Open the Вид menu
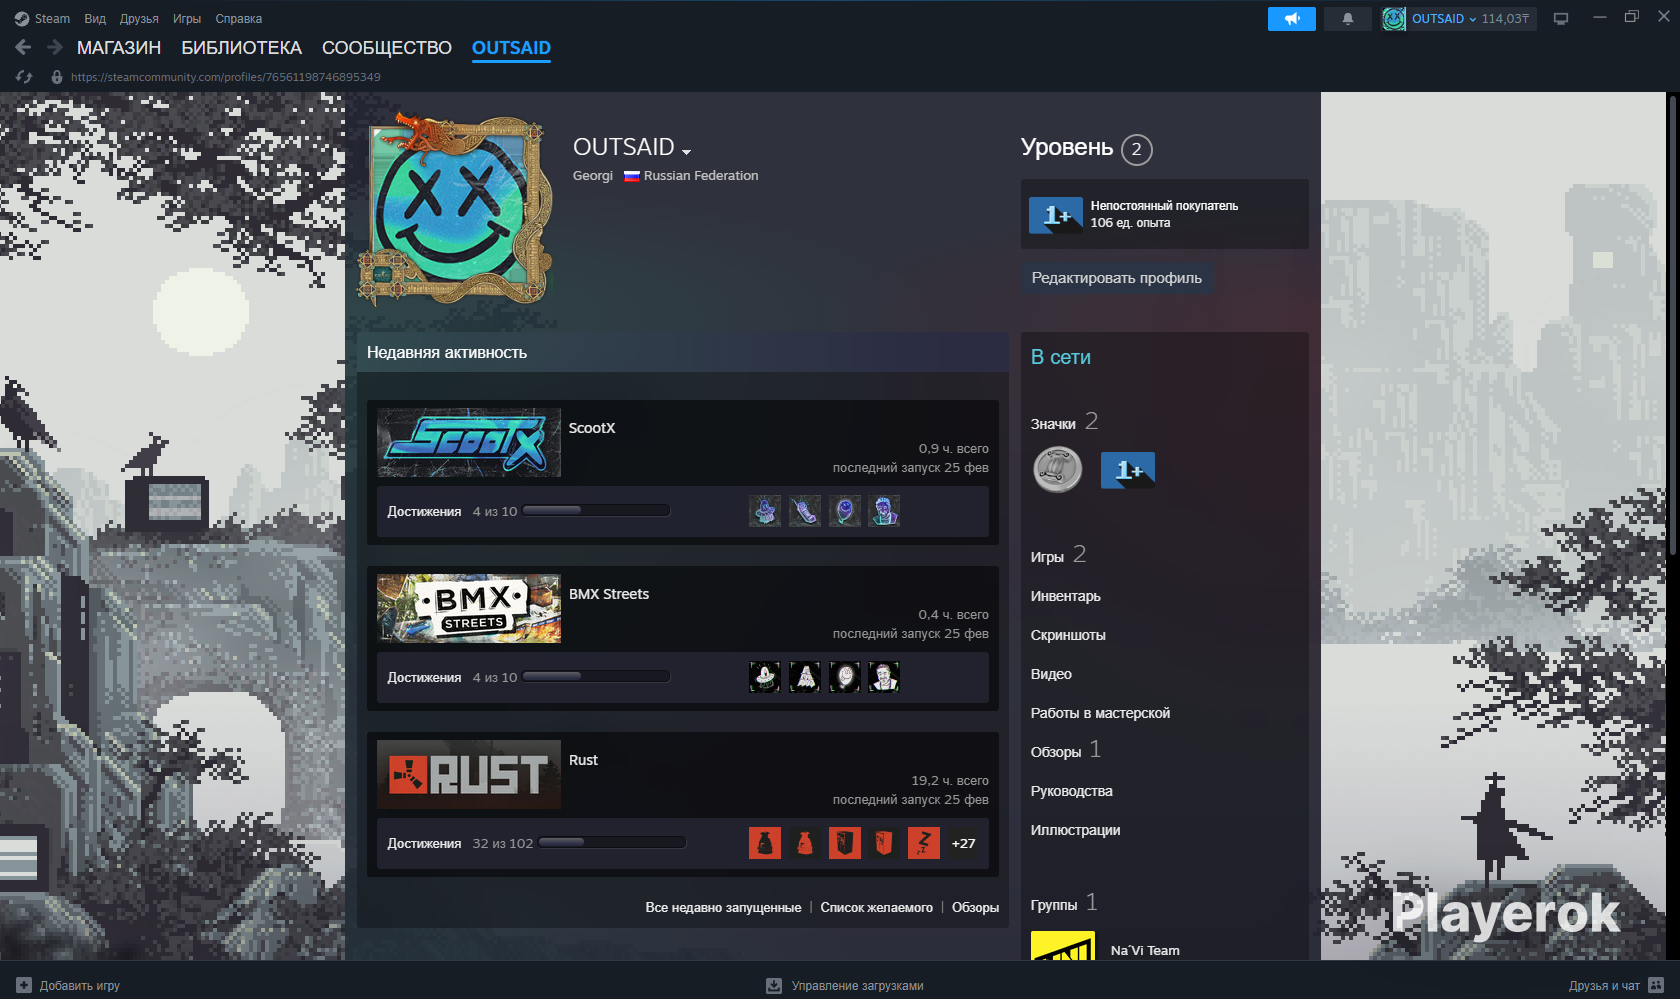Image resolution: width=1680 pixels, height=999 pixels. coord(95,19)
